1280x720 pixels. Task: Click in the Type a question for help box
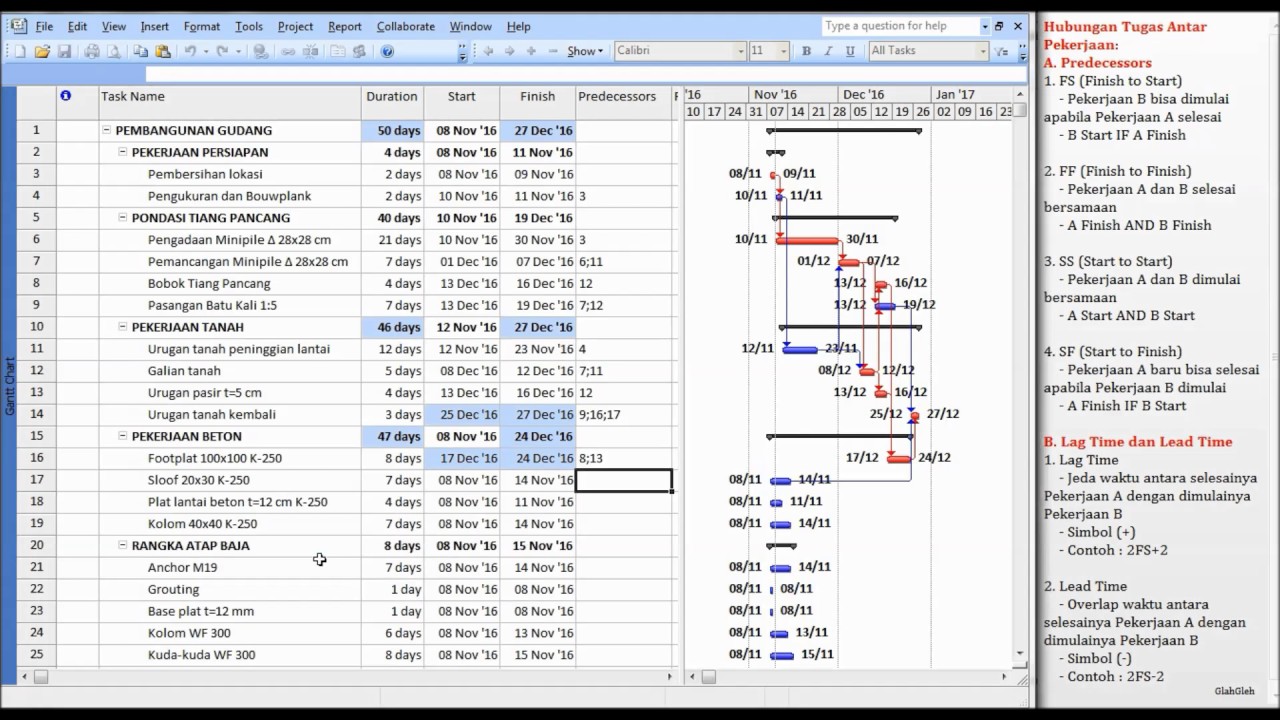[x=899, y=26]
